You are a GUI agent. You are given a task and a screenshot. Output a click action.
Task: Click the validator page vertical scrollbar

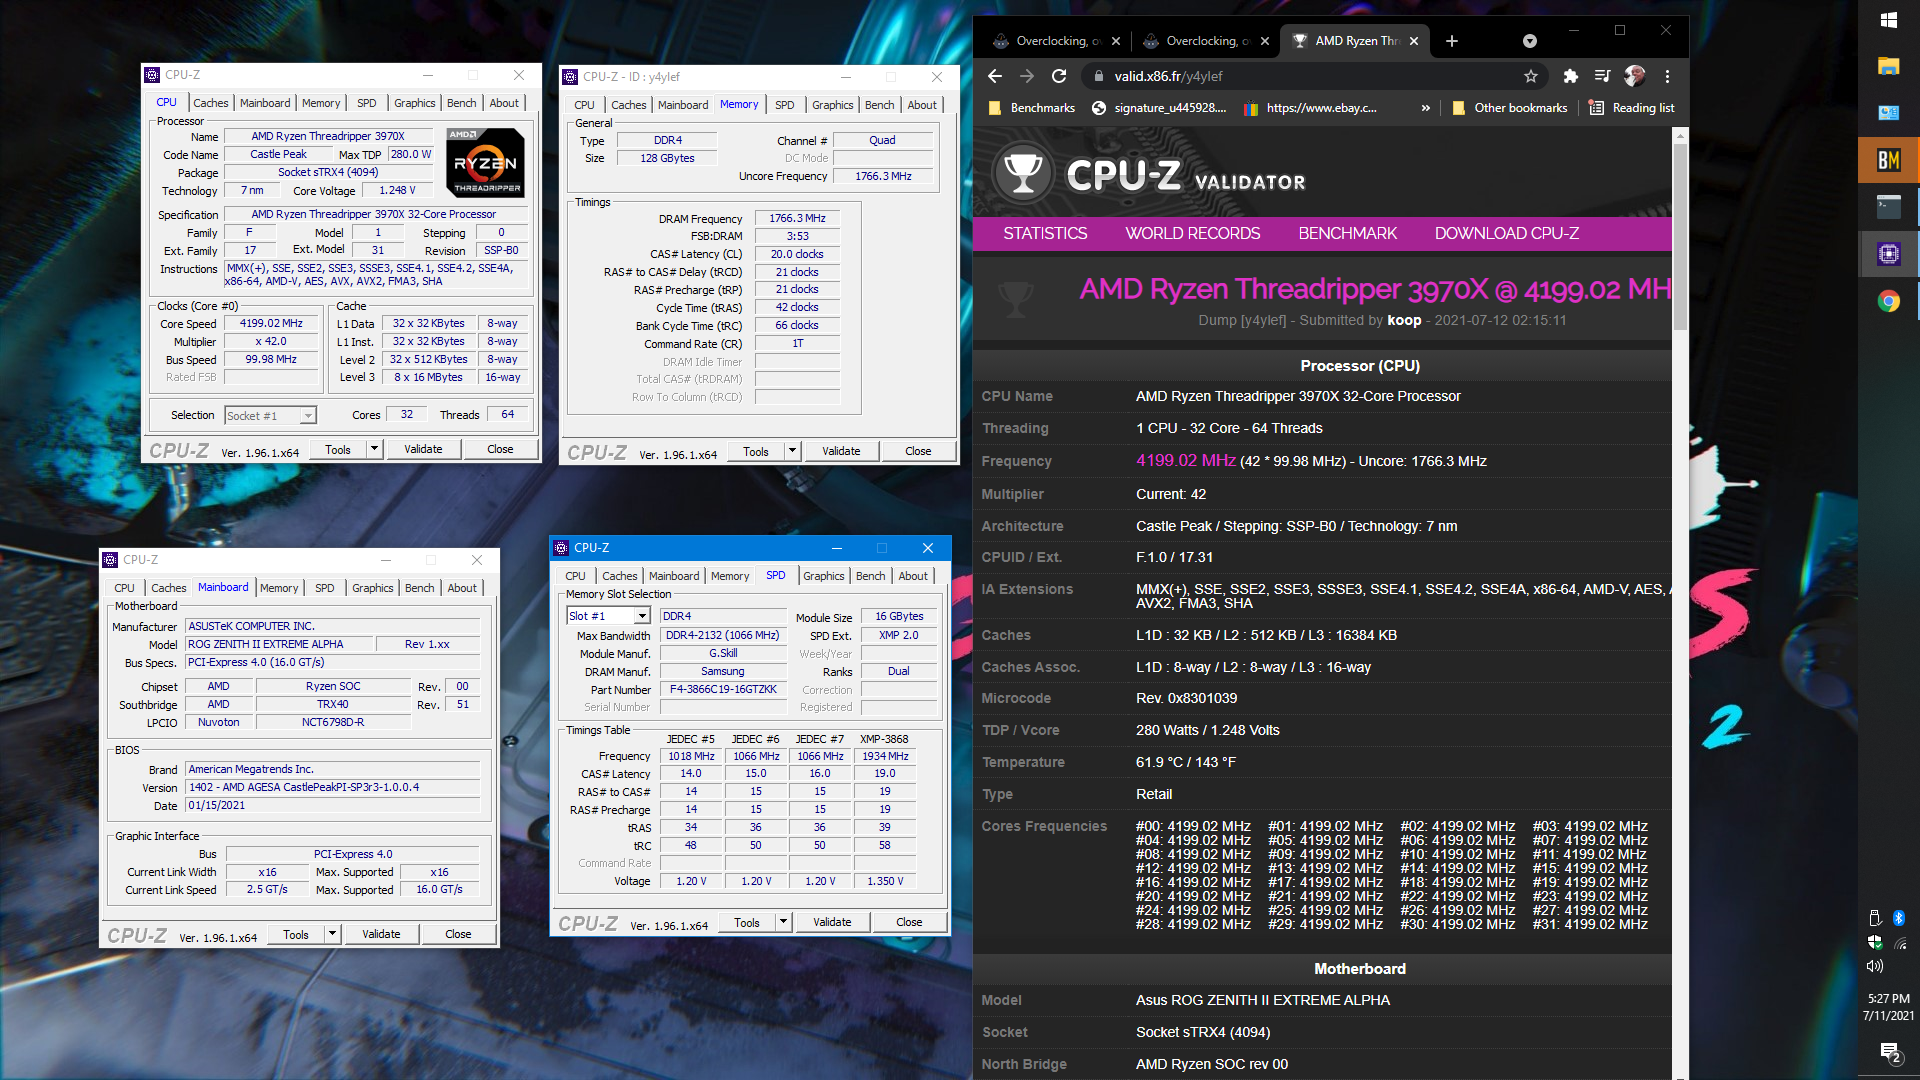tap(1680, 236)
